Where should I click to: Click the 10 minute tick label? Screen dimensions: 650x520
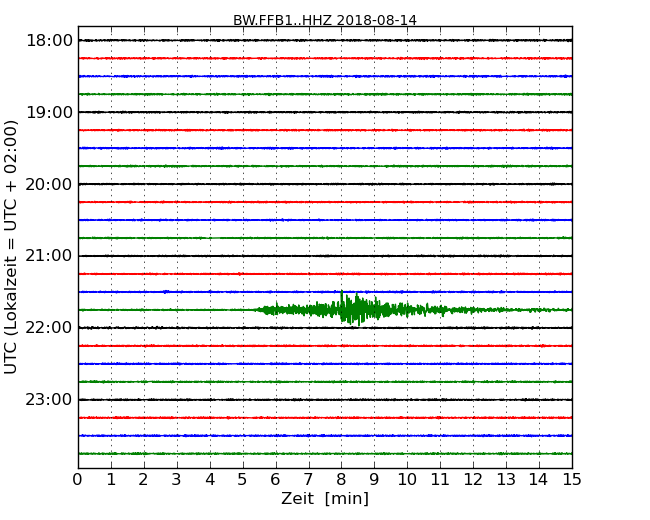[x=407, y=479]
